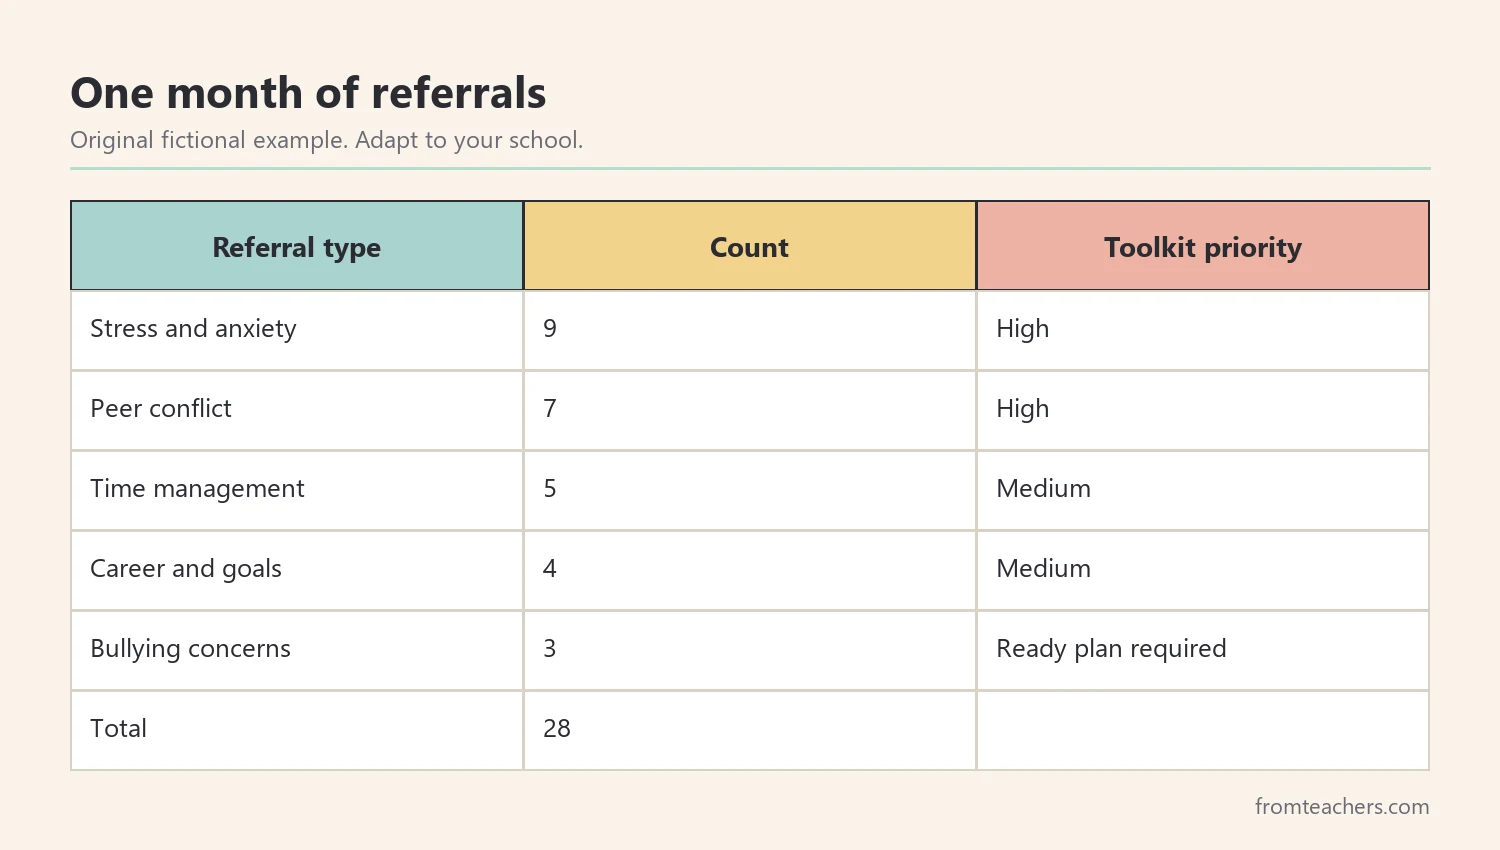Select the 'Peer conflict' cell
The height and width of the screenshot is (850, 1500).
[x=297, y=410]
